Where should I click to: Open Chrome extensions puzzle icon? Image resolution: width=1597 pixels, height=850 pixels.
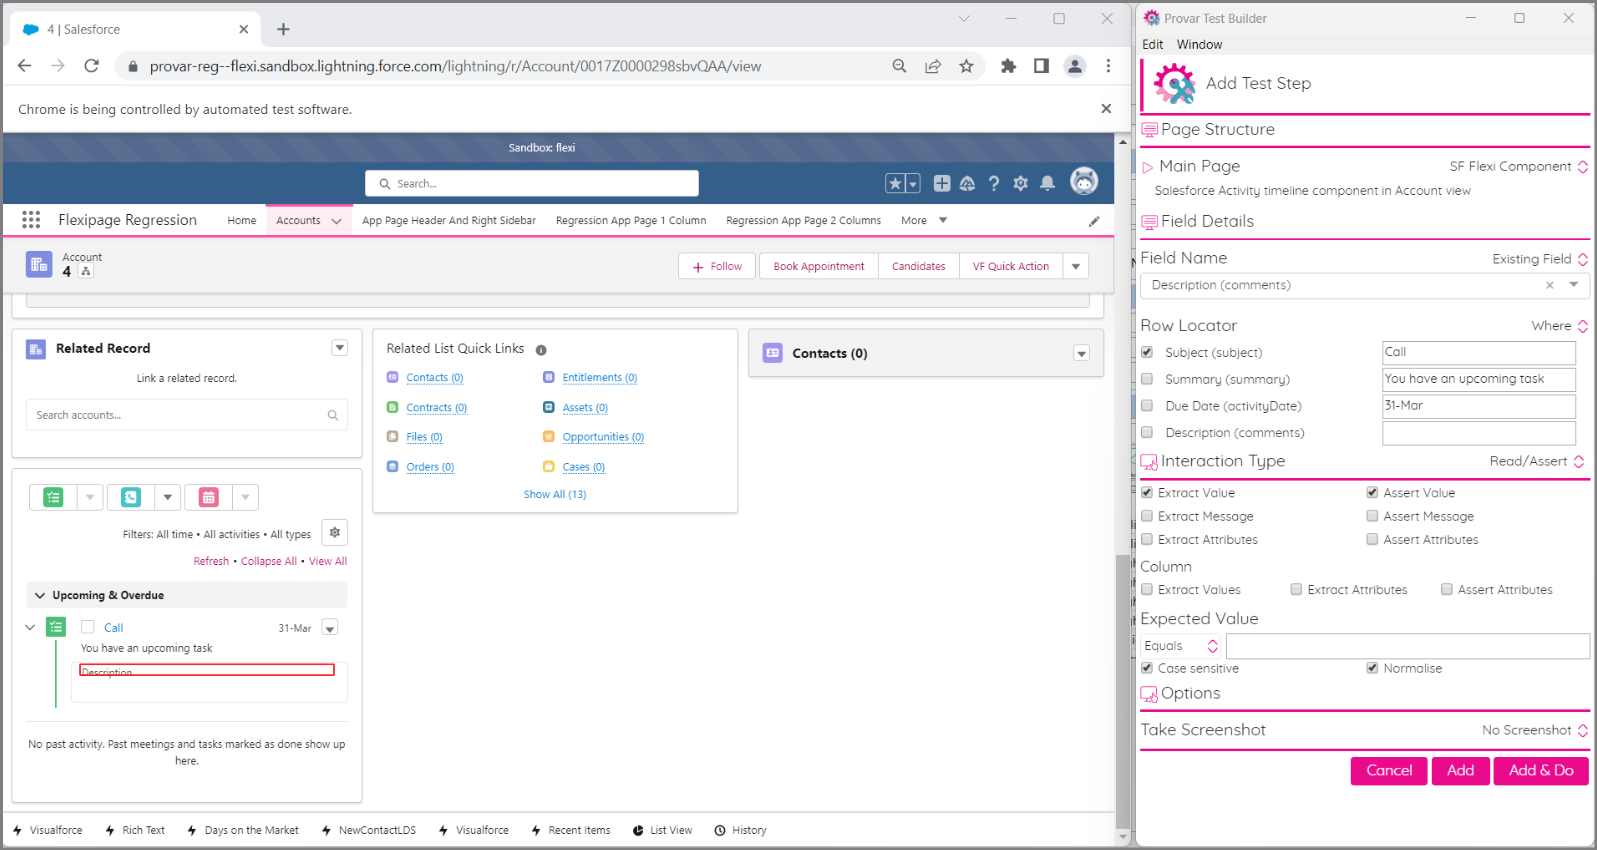(1008, 66)
